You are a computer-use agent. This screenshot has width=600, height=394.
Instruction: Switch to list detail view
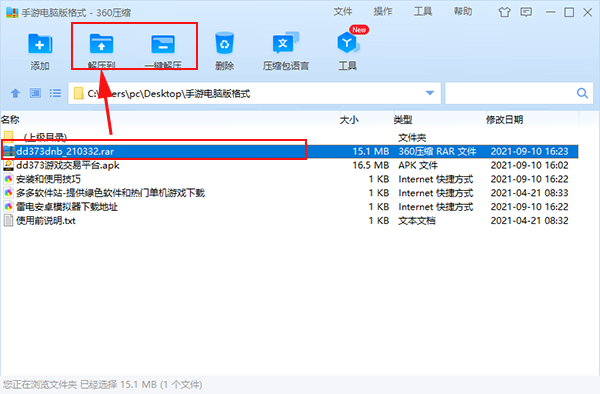coord(55,93)
